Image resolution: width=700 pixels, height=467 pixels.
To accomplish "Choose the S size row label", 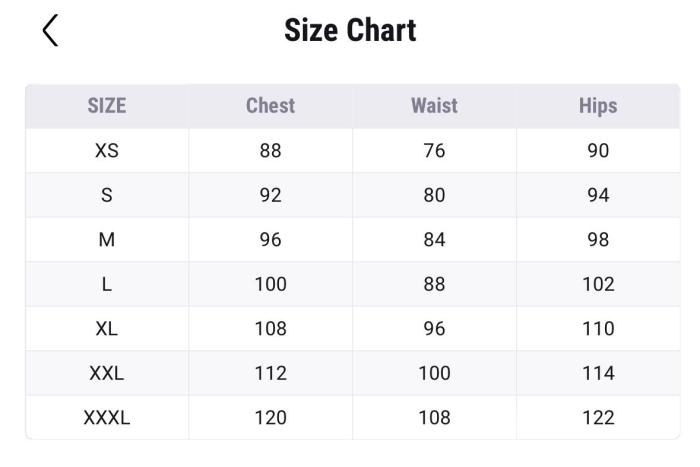I will (x=107, y=195).
